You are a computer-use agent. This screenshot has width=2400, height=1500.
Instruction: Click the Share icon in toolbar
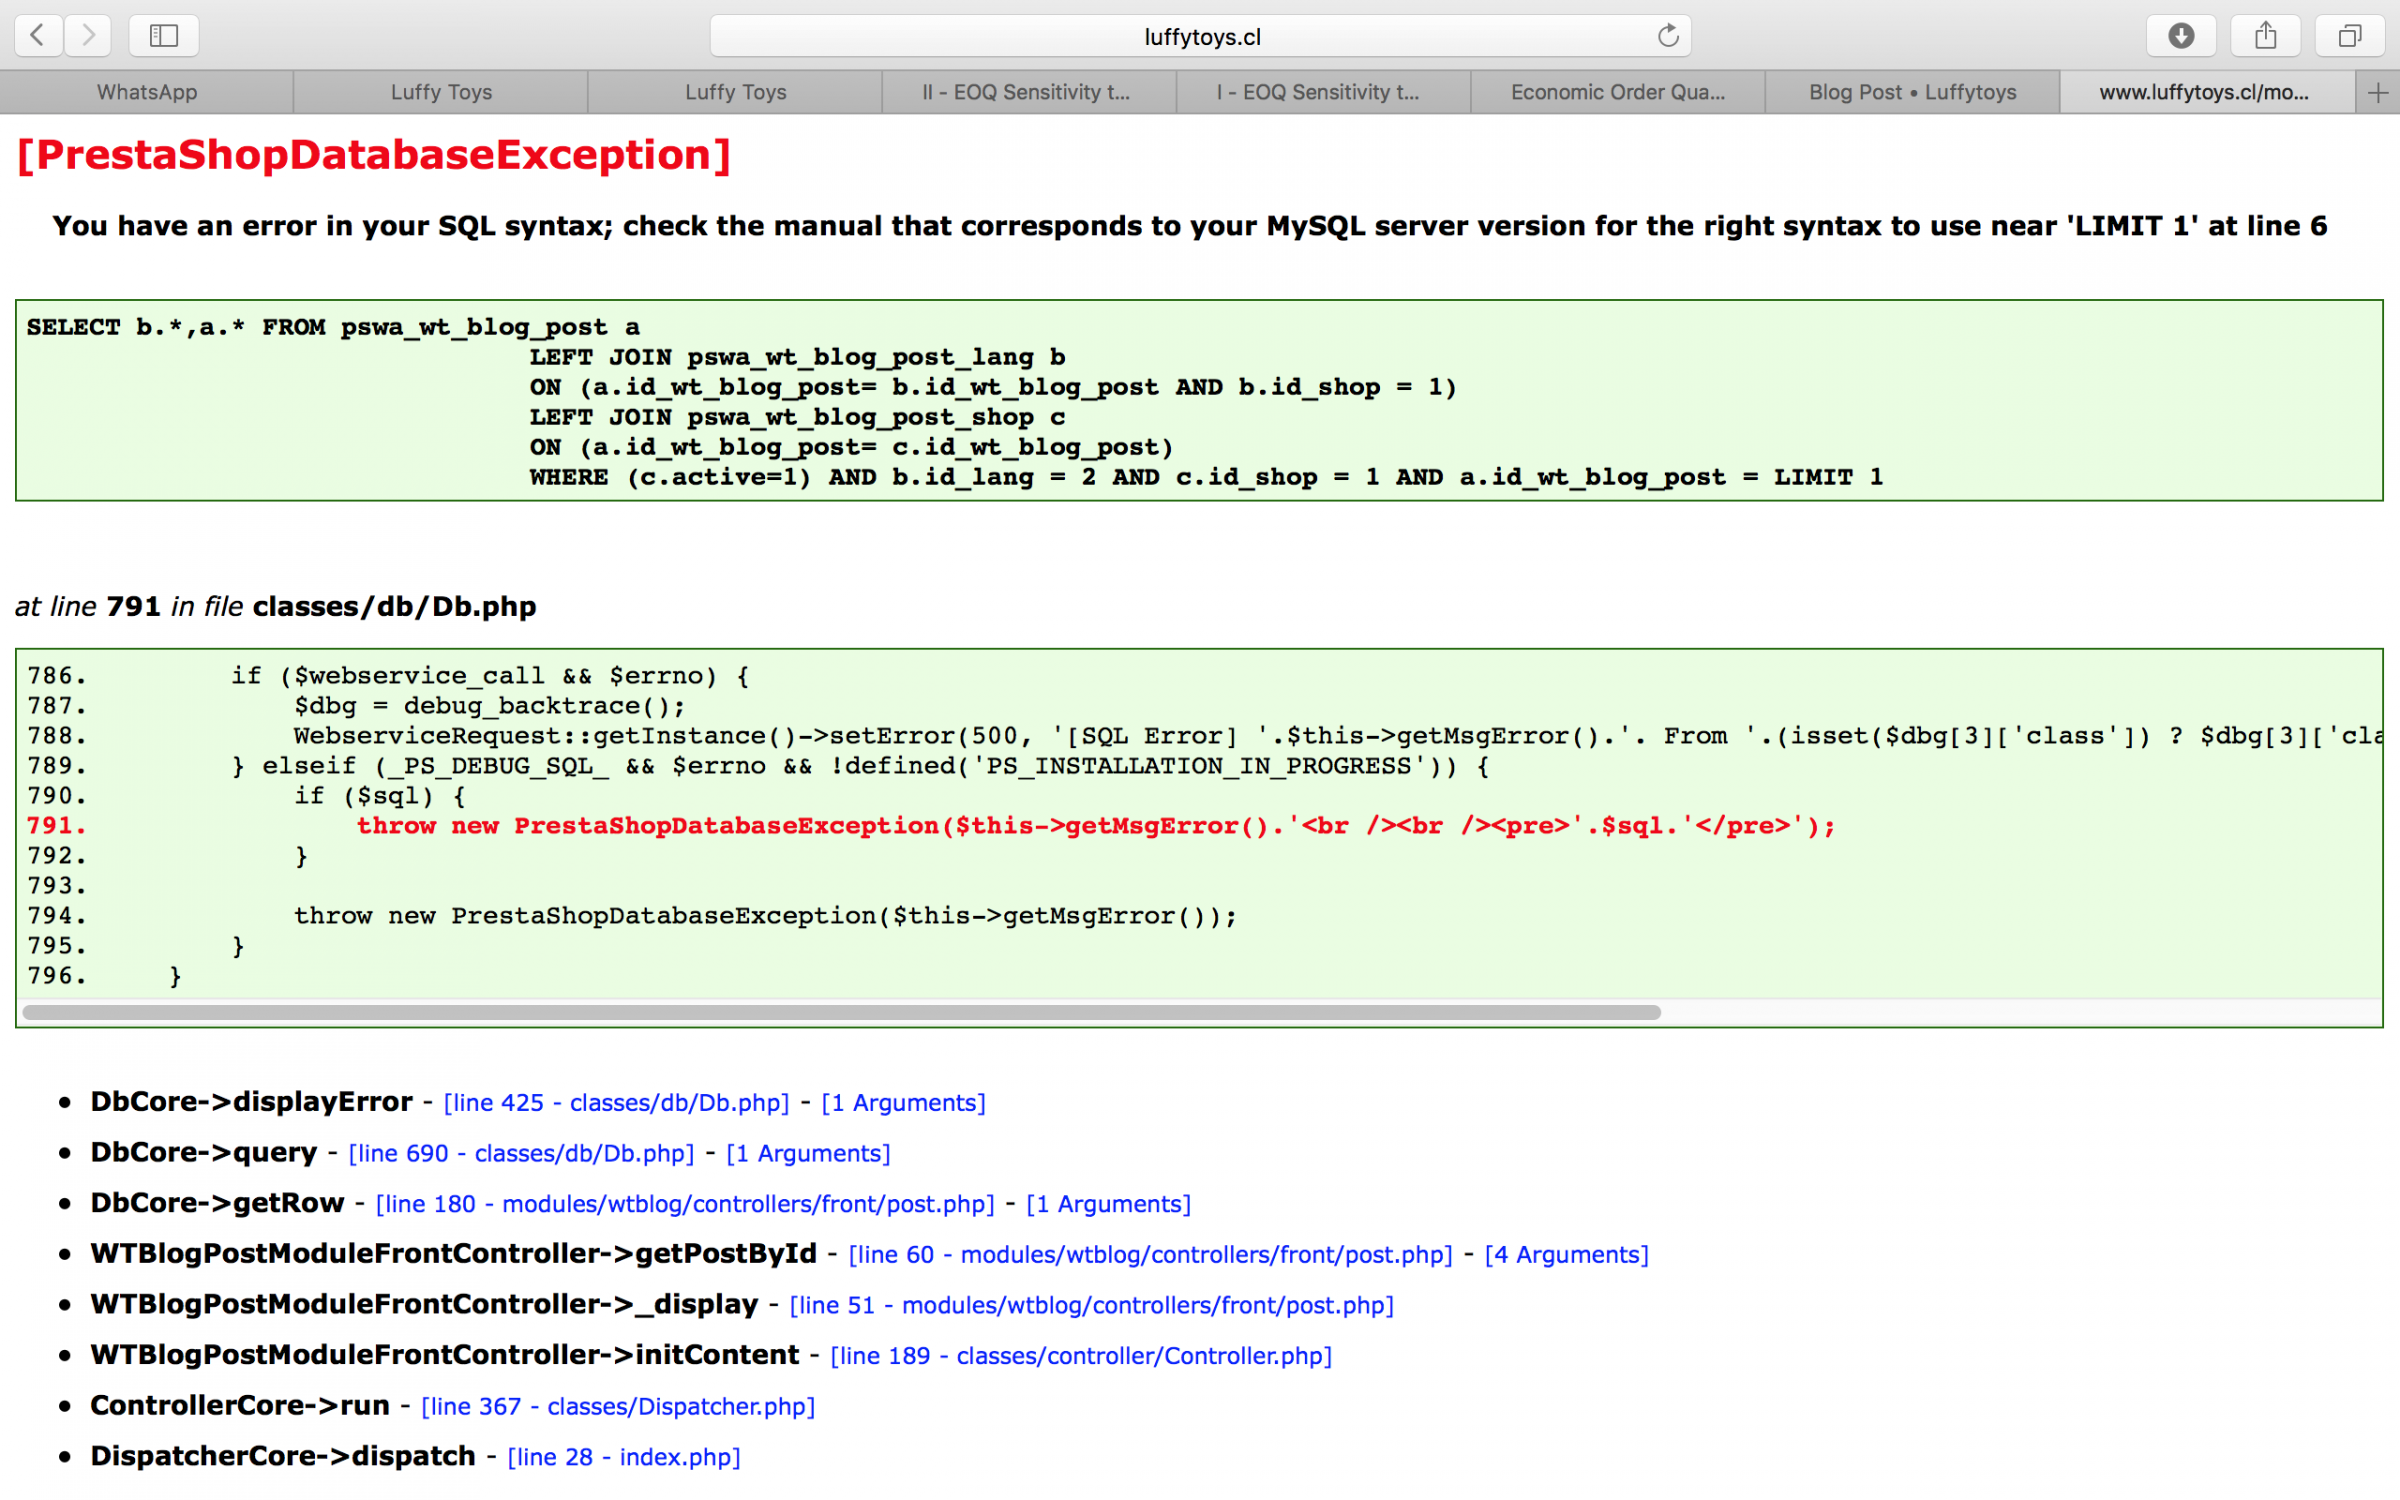click(2265, 36)
